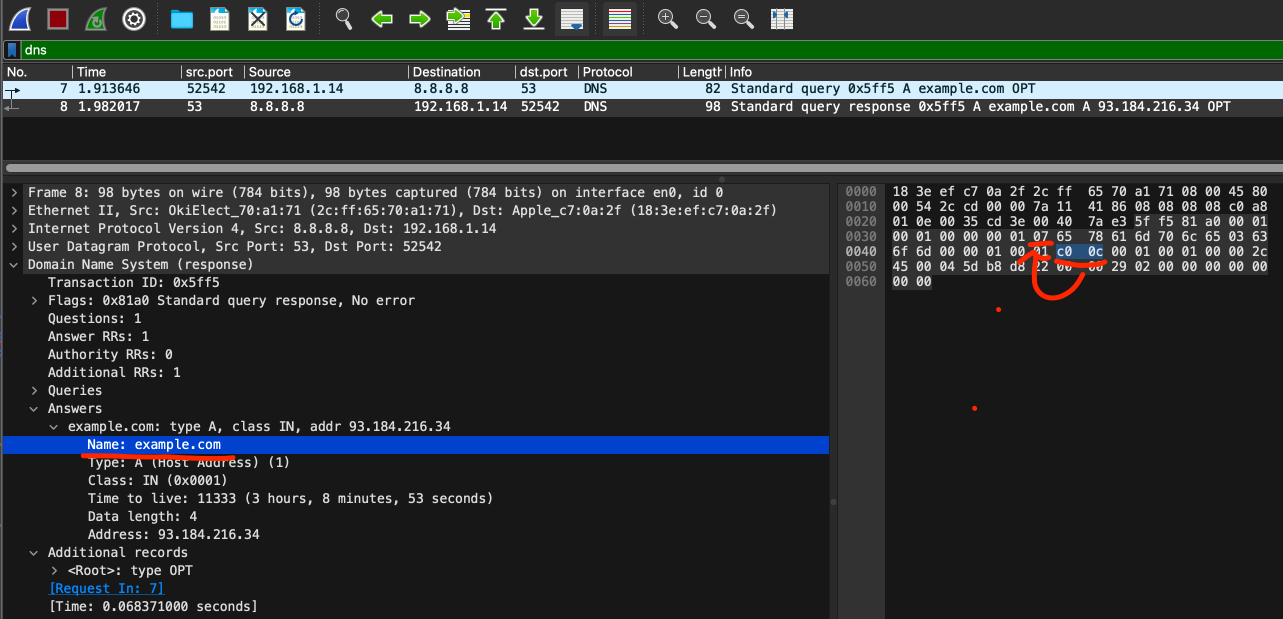The width and height of the screenshot is (1283, 619).
Task: Select packet 7, the standard DNS query
Action: (x=641, y=89)
